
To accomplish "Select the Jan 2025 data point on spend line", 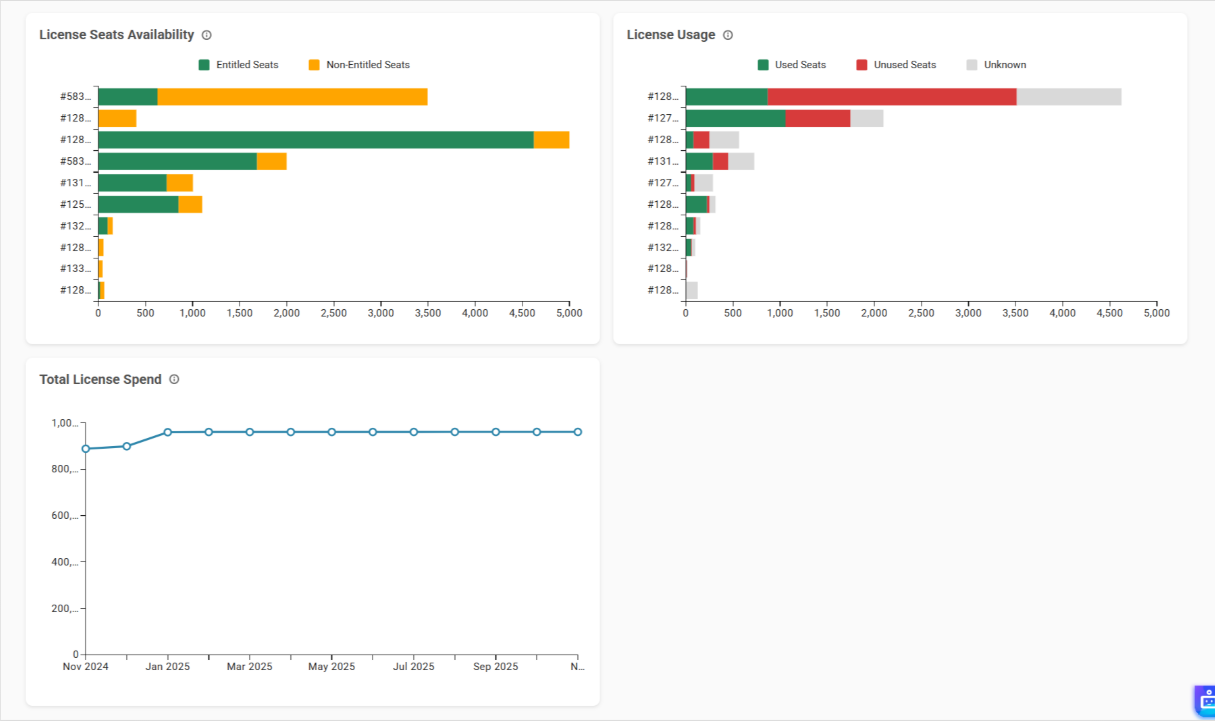I will 168,432.
